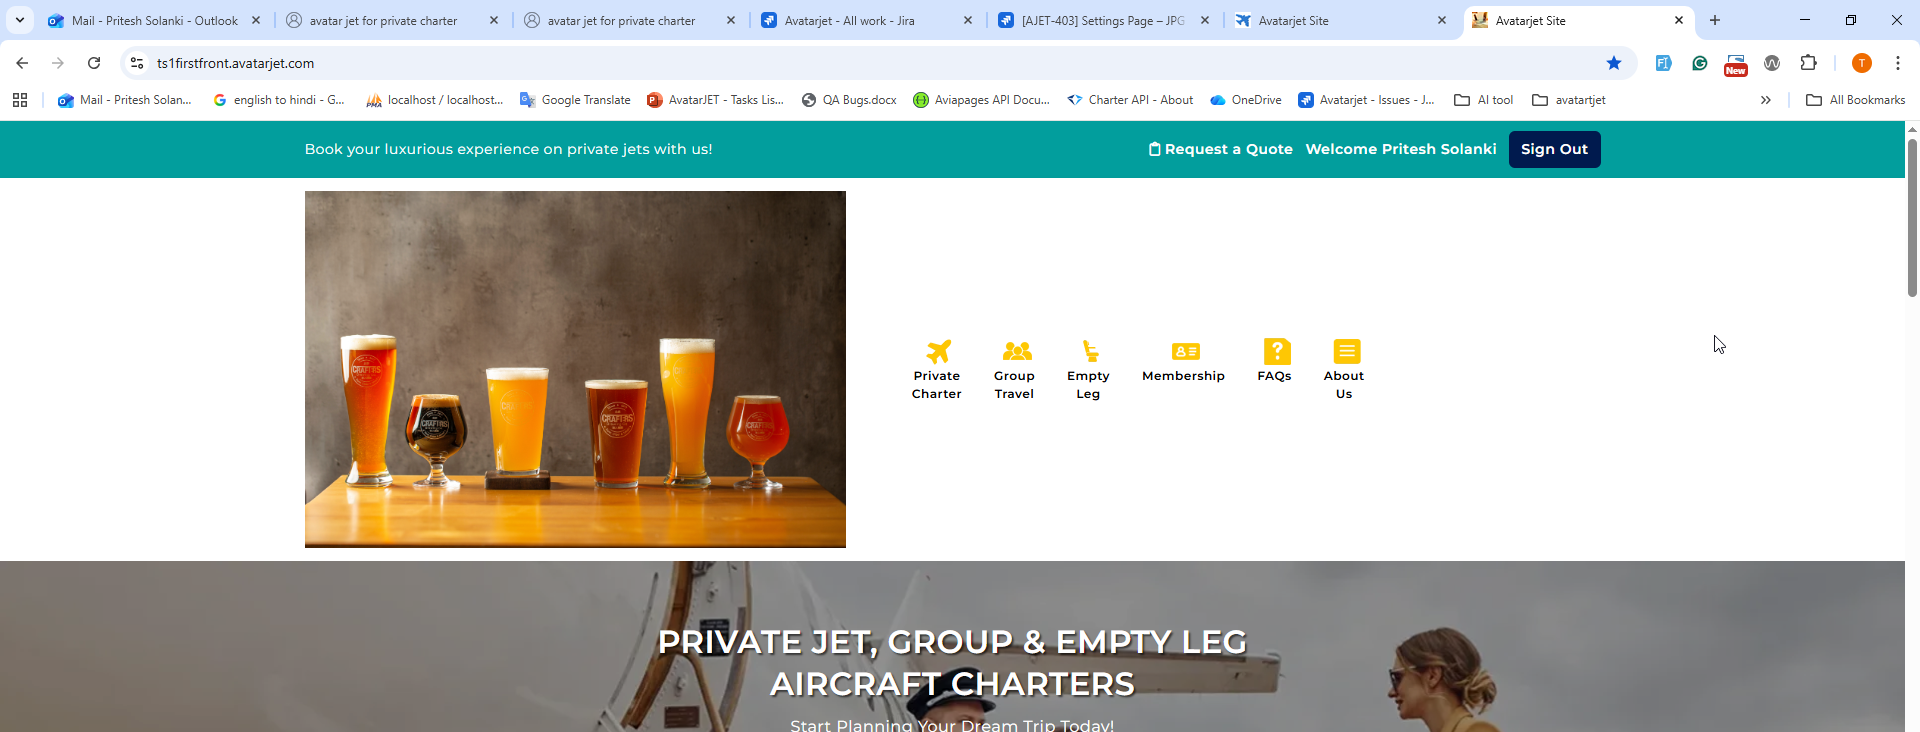
Task: Open the Private Charter airplane icon
Action: [938, 351]
